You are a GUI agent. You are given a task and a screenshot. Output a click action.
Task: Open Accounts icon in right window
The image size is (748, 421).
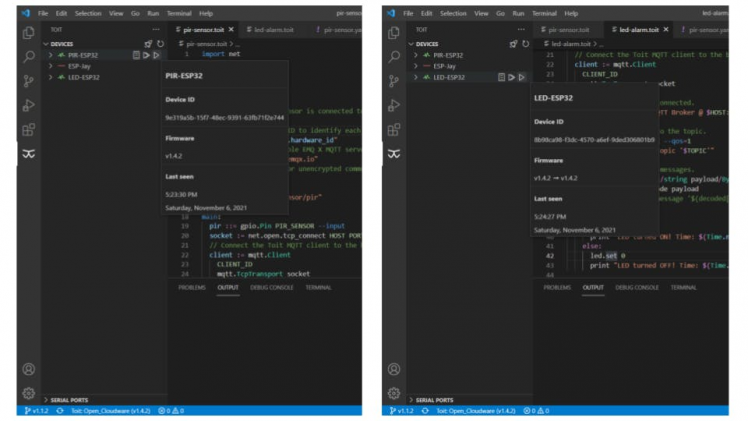pyautogui.click(x=394, y=369)
